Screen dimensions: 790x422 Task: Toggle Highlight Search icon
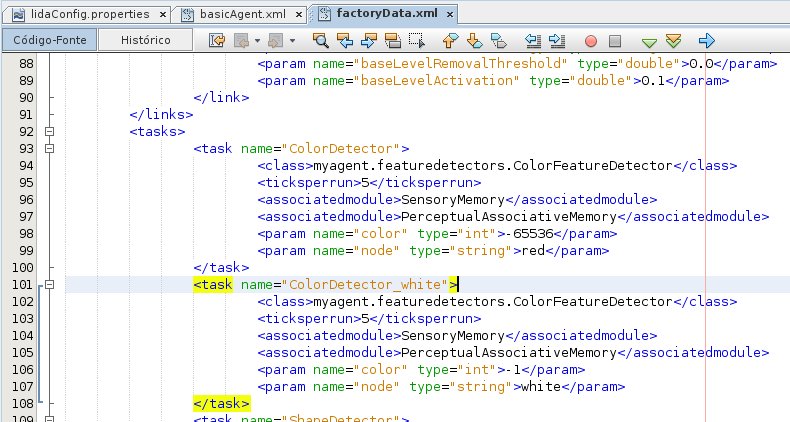(392, 41)
